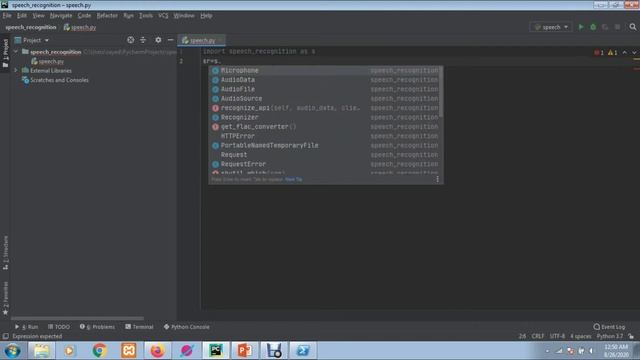Open the Window menu
640x360 pixels.
184,16
